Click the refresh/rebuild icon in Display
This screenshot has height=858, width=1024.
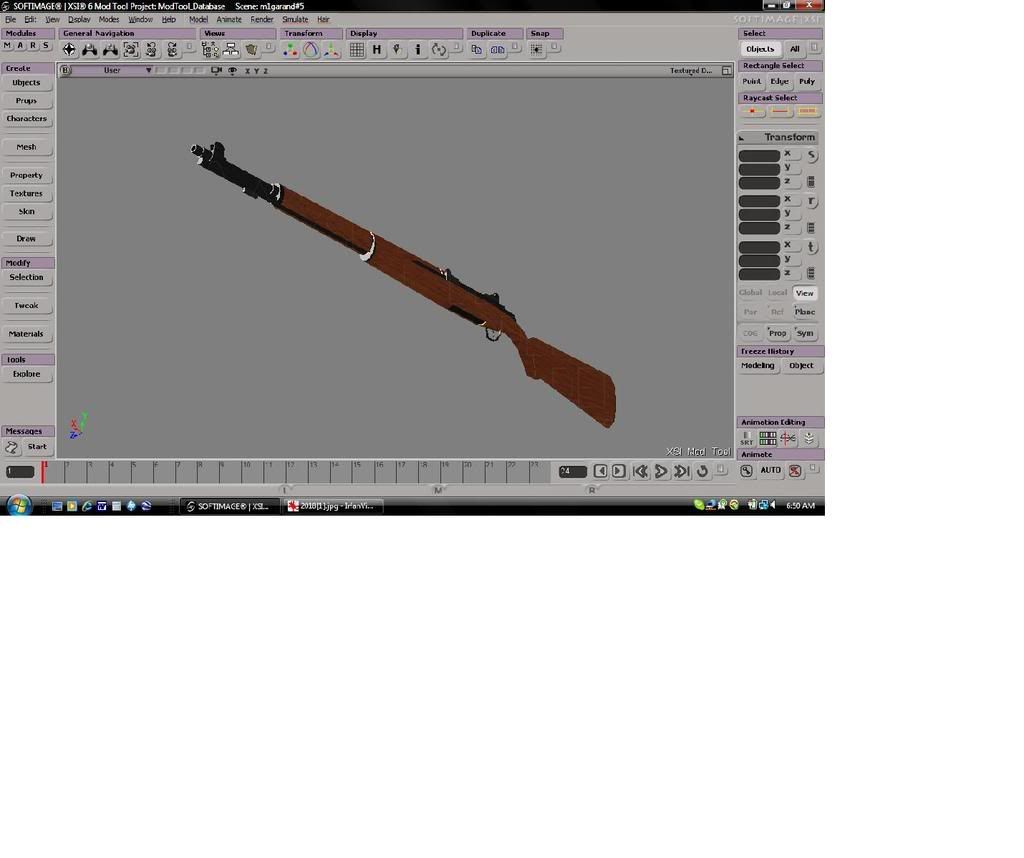pyautogui.click(x=439, y=50)
